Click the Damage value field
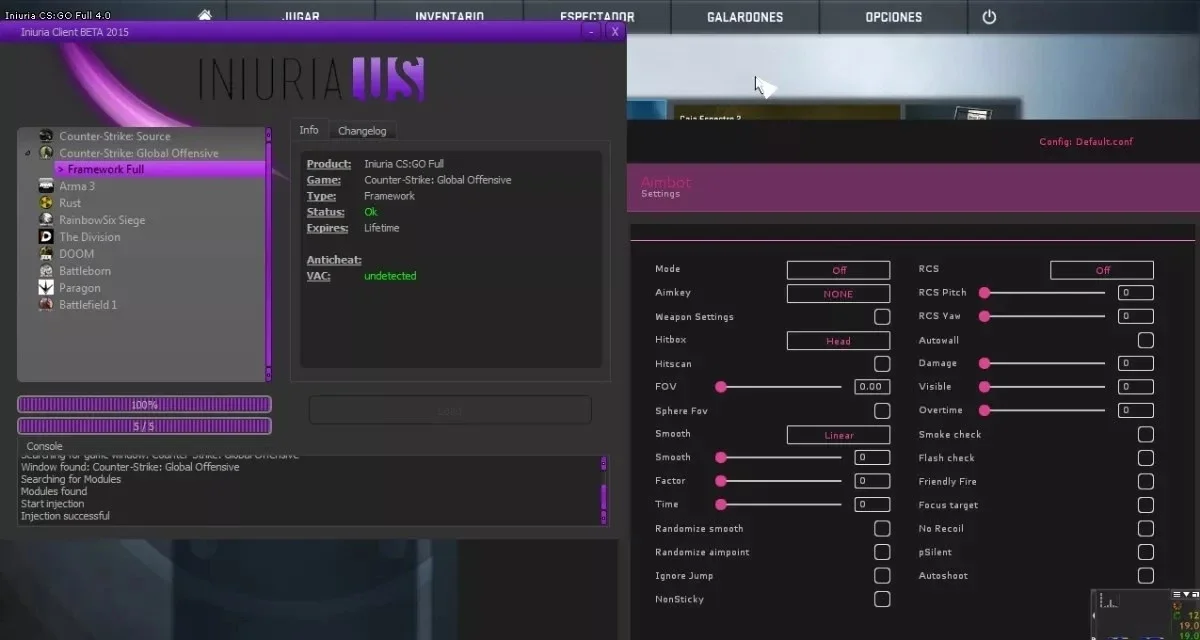 1136,363
